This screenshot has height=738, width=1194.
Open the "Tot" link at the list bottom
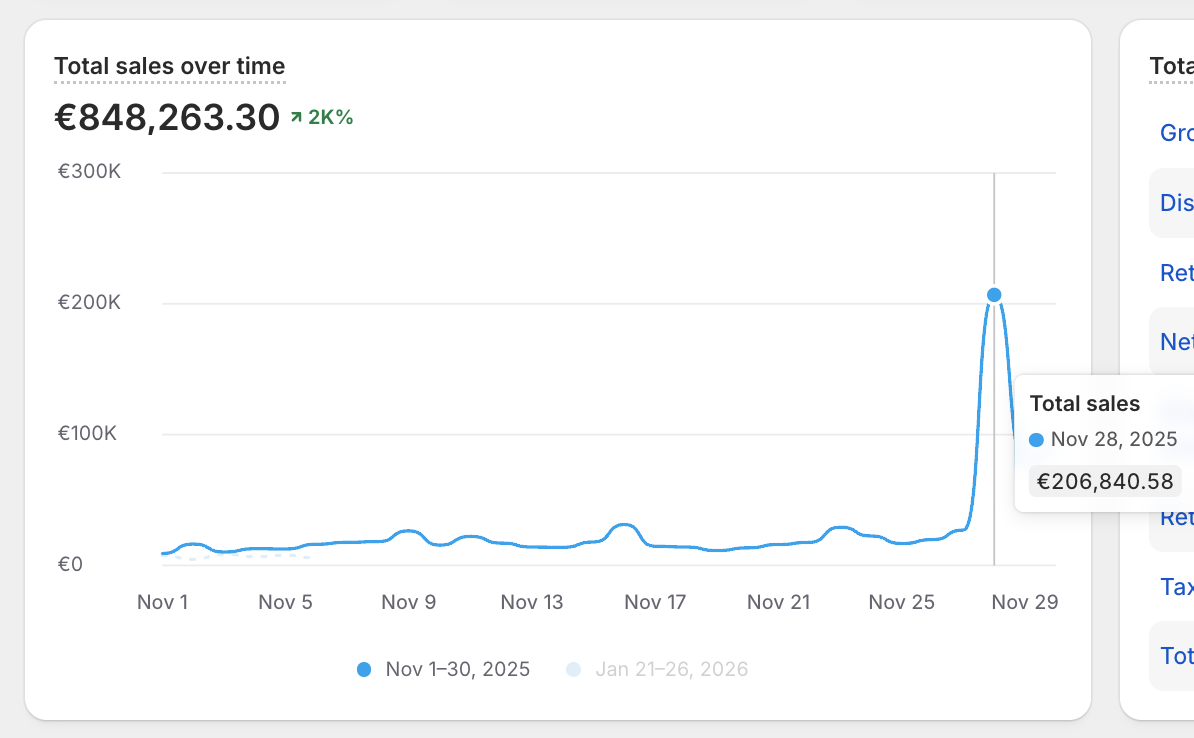(x=1176, y=656)
